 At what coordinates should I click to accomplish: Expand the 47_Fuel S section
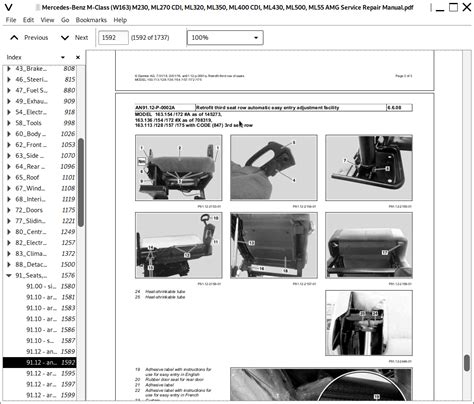[x=9, y=90]
